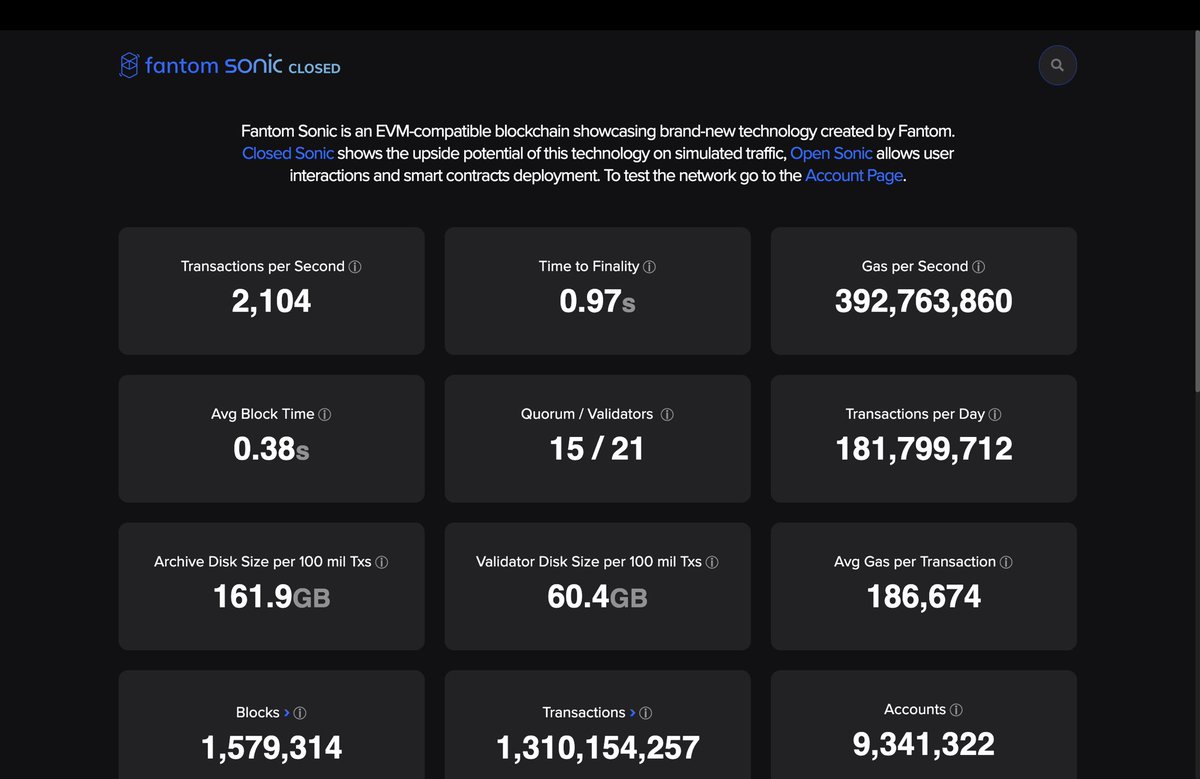This screenshot has height=779, width=1200.
Task: Click the 1,579,314 blocks count
Action: (271, 747)
